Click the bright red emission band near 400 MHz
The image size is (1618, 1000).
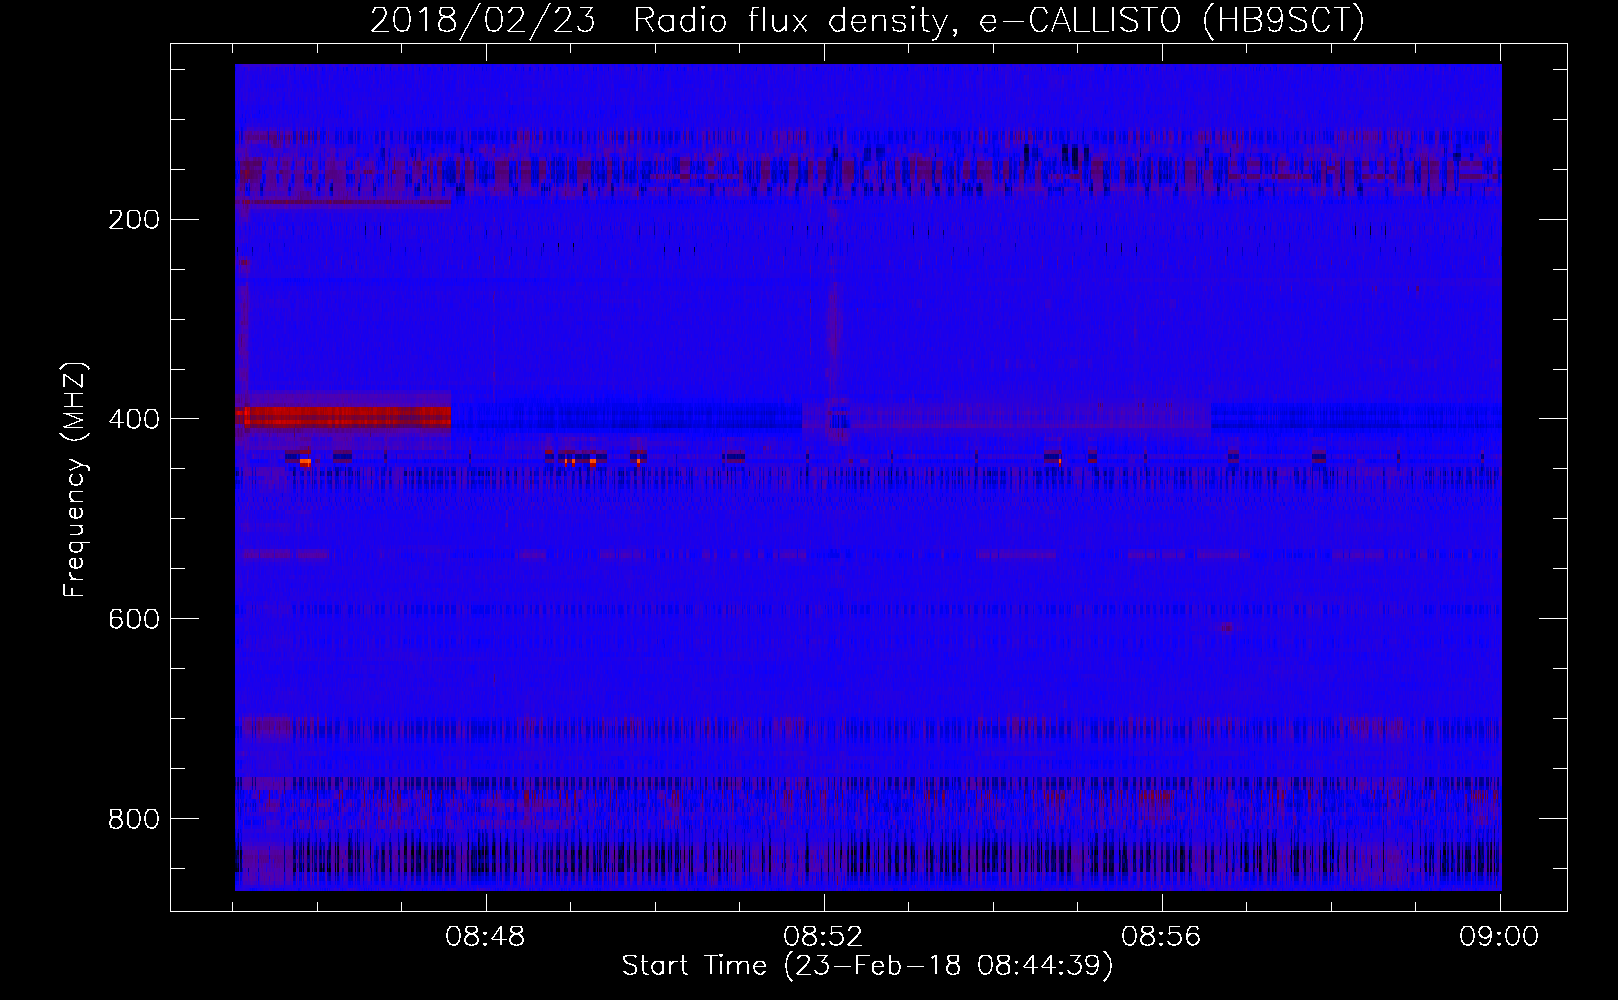point(344,416)
